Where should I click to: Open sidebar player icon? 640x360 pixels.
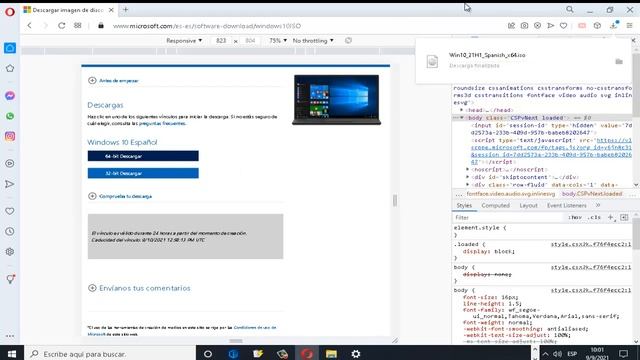[x=10, y=163]
